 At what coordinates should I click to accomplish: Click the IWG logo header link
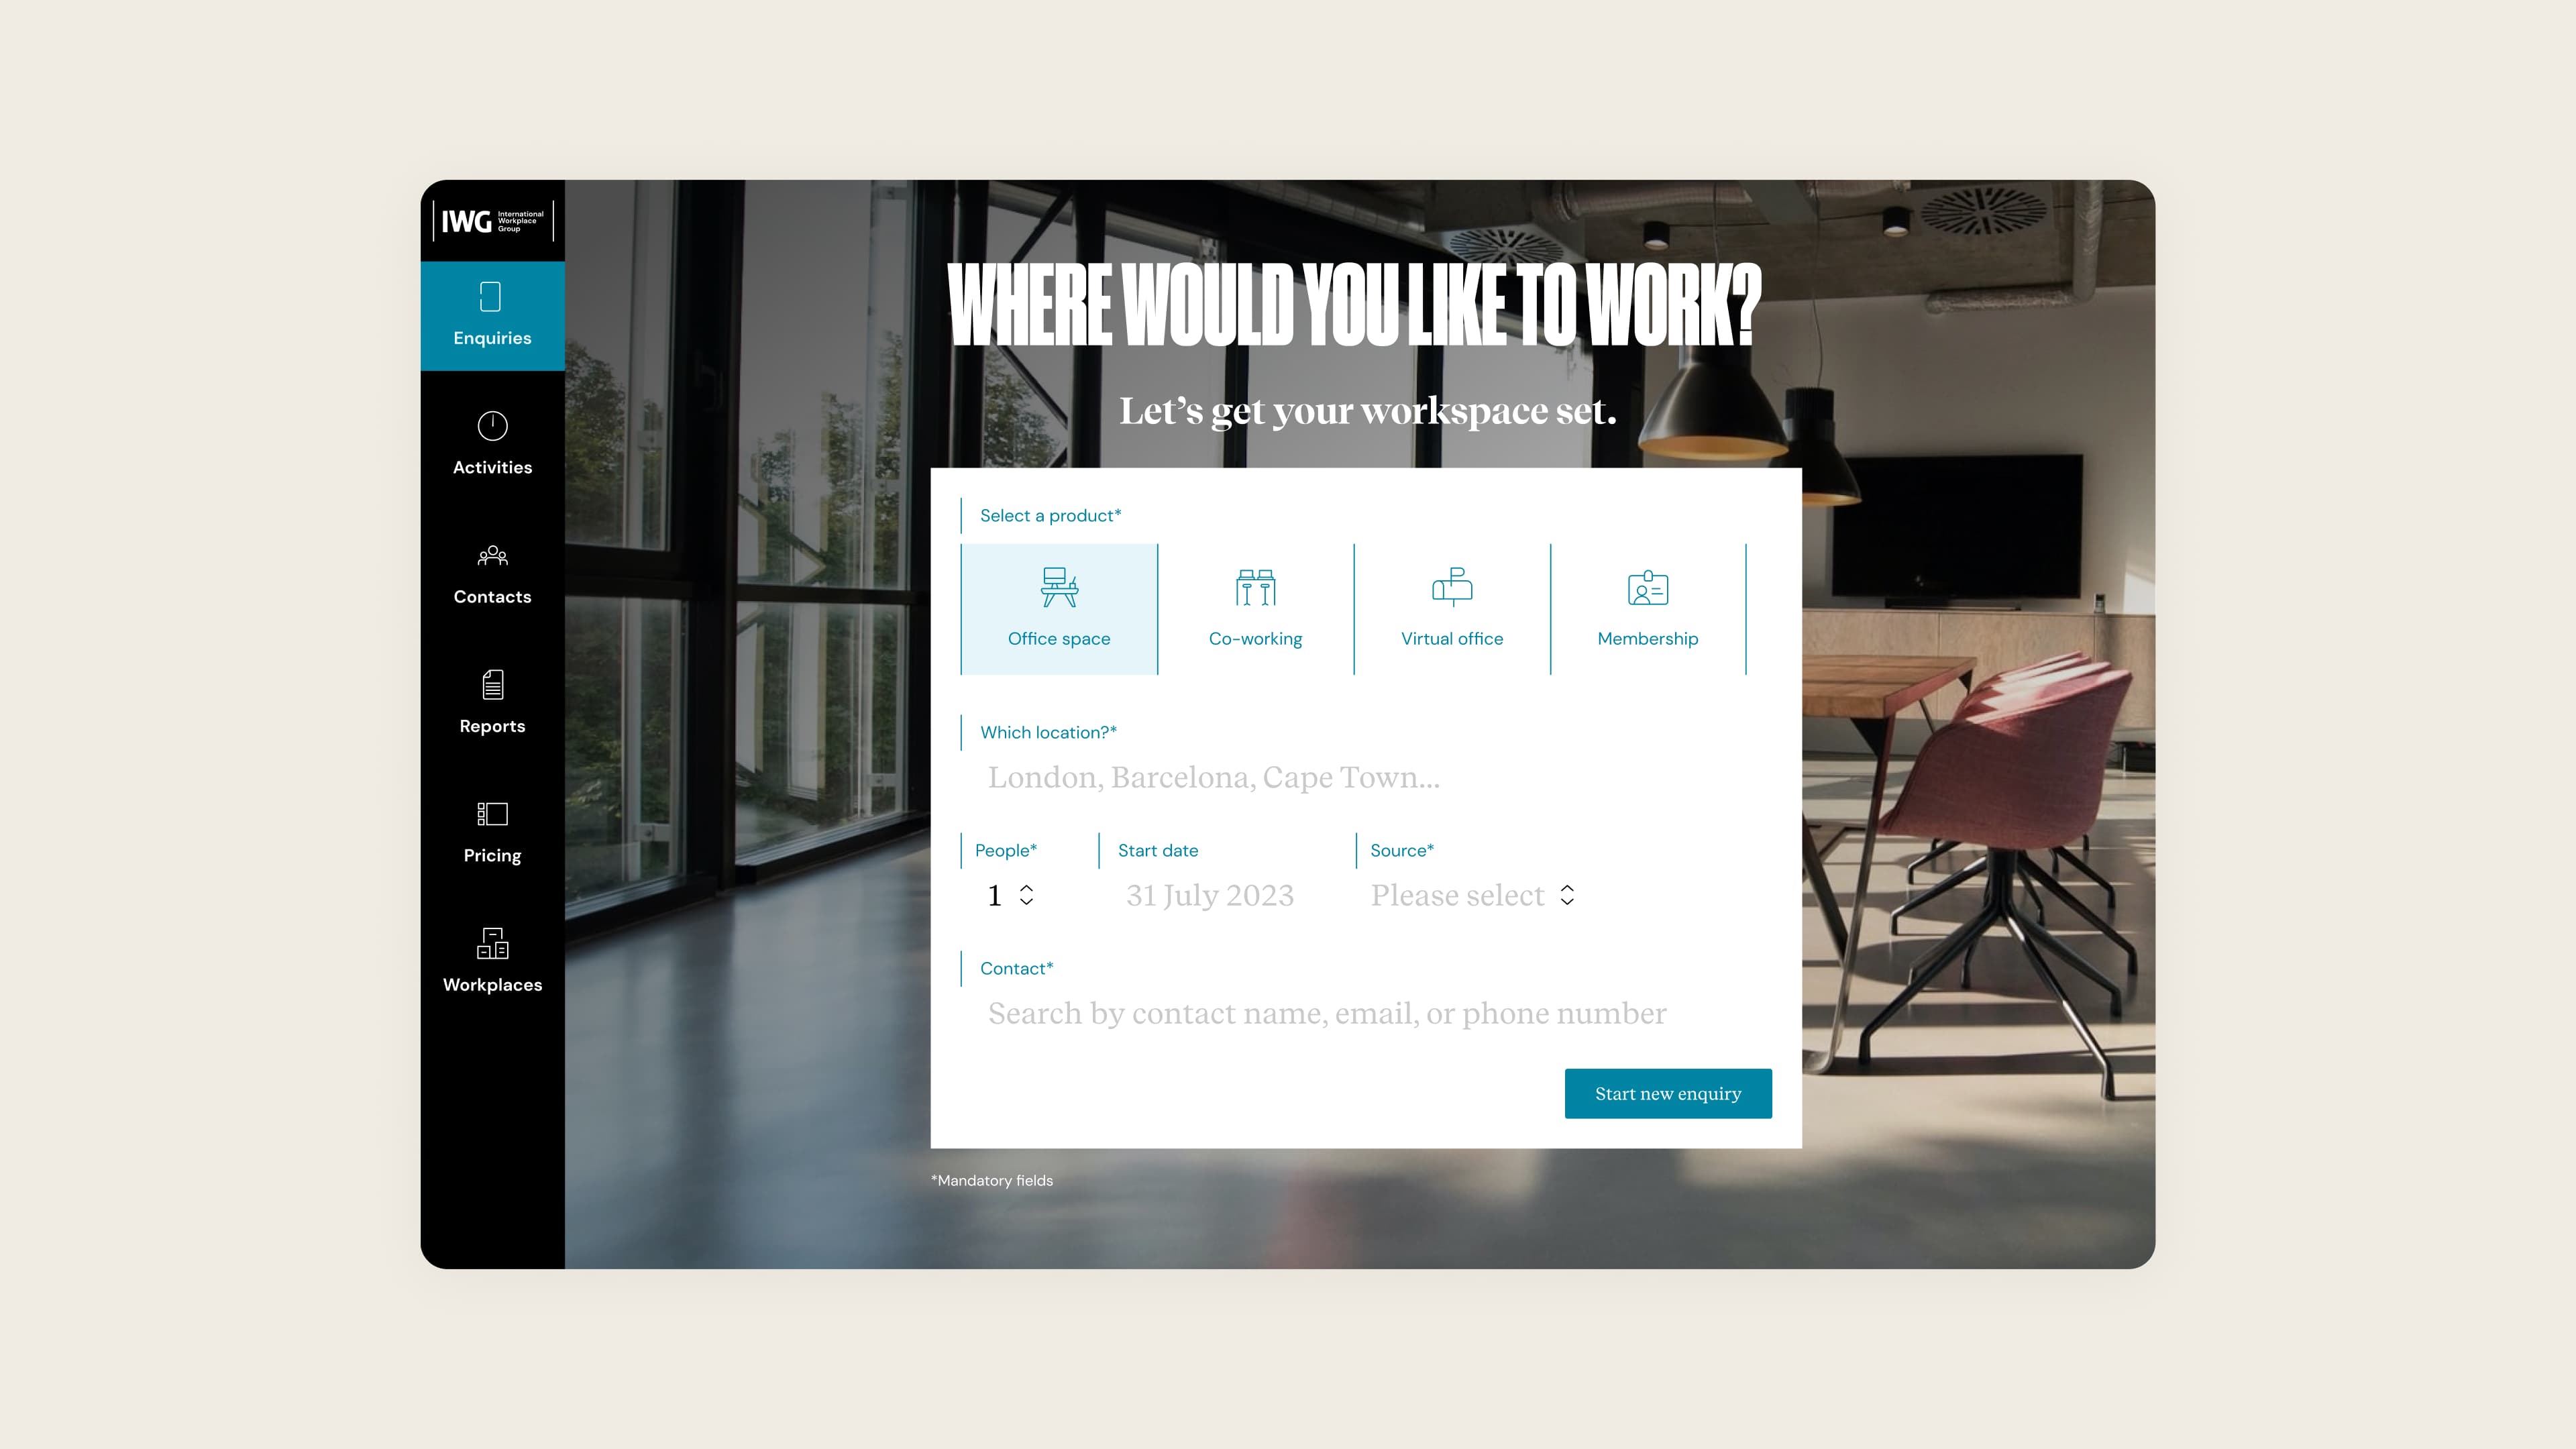pos(495,219)
